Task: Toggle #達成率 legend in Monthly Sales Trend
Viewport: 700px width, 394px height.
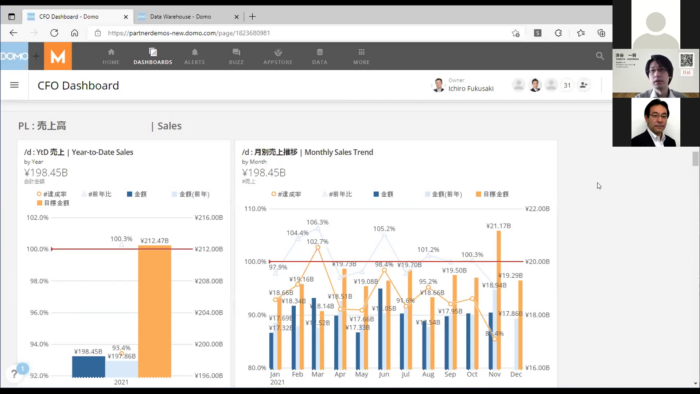Action: click(286, 194)
